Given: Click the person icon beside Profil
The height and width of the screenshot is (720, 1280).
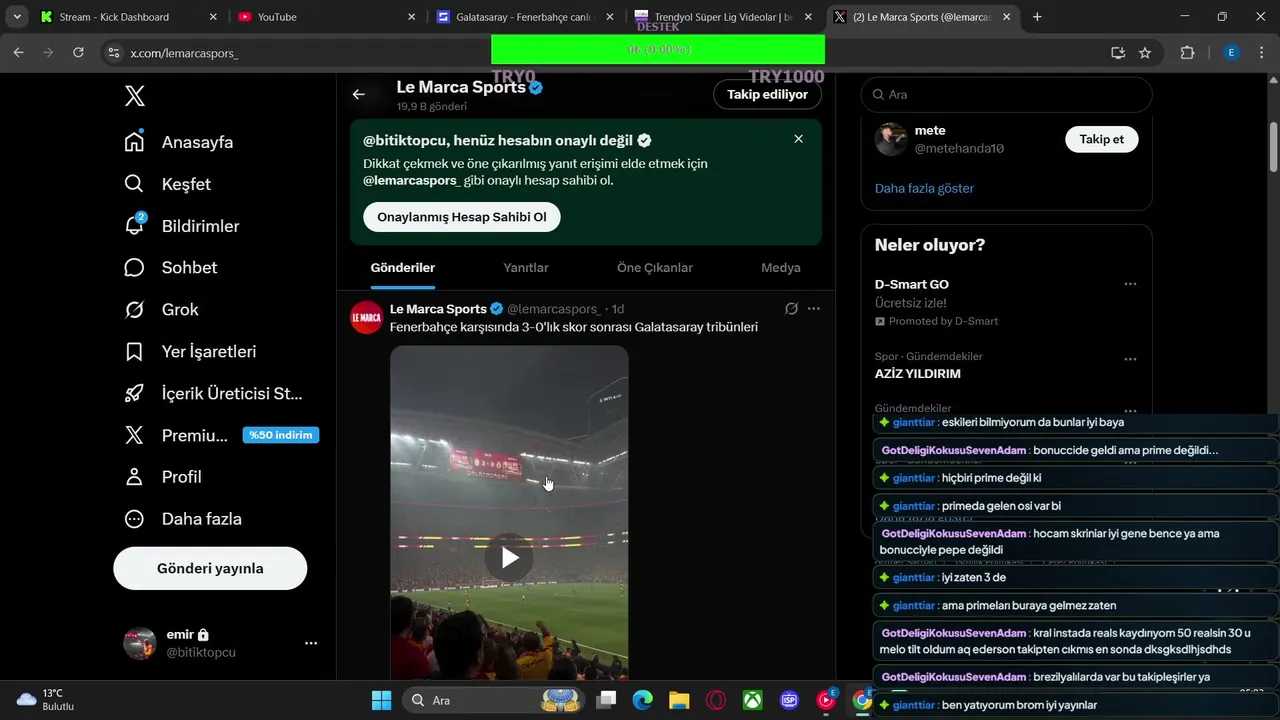Looking at the screenshot, I should tap(134, 477).
